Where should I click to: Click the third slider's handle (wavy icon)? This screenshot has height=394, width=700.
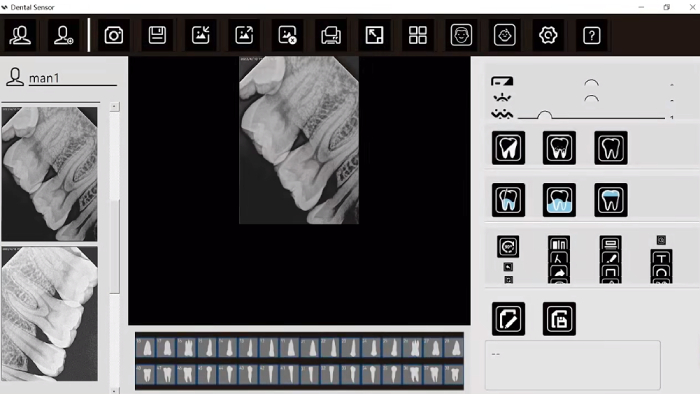544,115
